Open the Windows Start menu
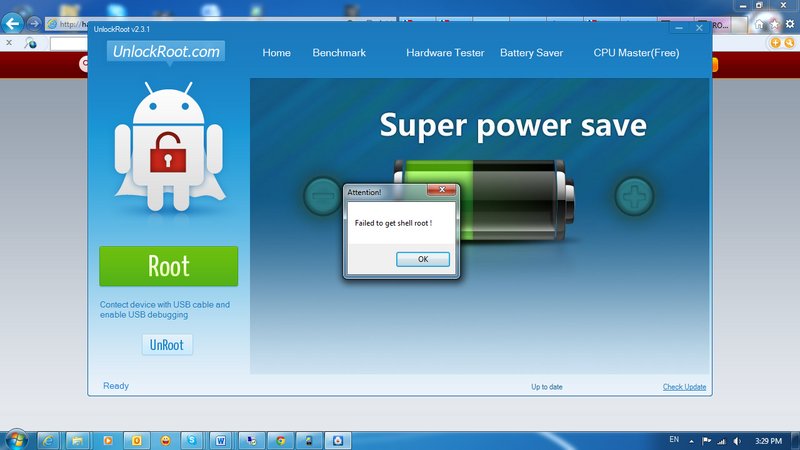This screenshot has height=450, width=800. point(16,440)
